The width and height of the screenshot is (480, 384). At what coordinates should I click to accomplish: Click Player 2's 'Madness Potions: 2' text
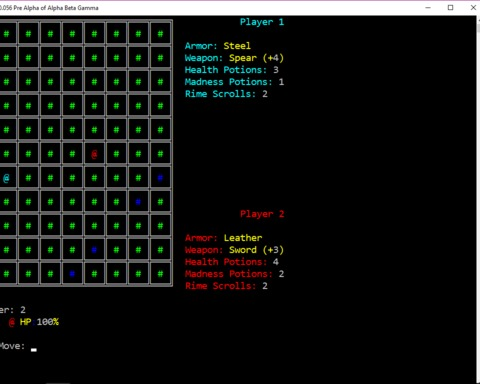click(234, 274)
